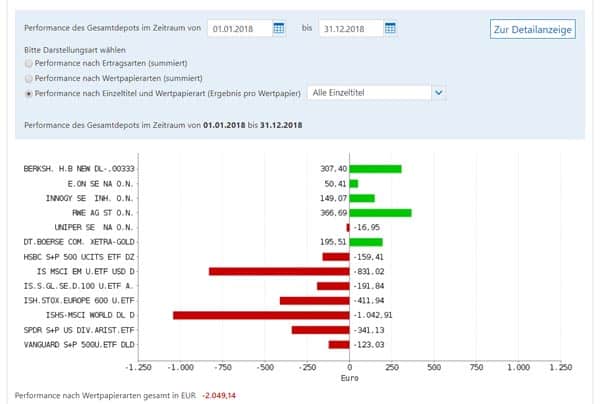Viewport: 600px width, 404px height.
Task: Click the label UNIPER SE NA O.N.
Action: click(x=94, y=227)
